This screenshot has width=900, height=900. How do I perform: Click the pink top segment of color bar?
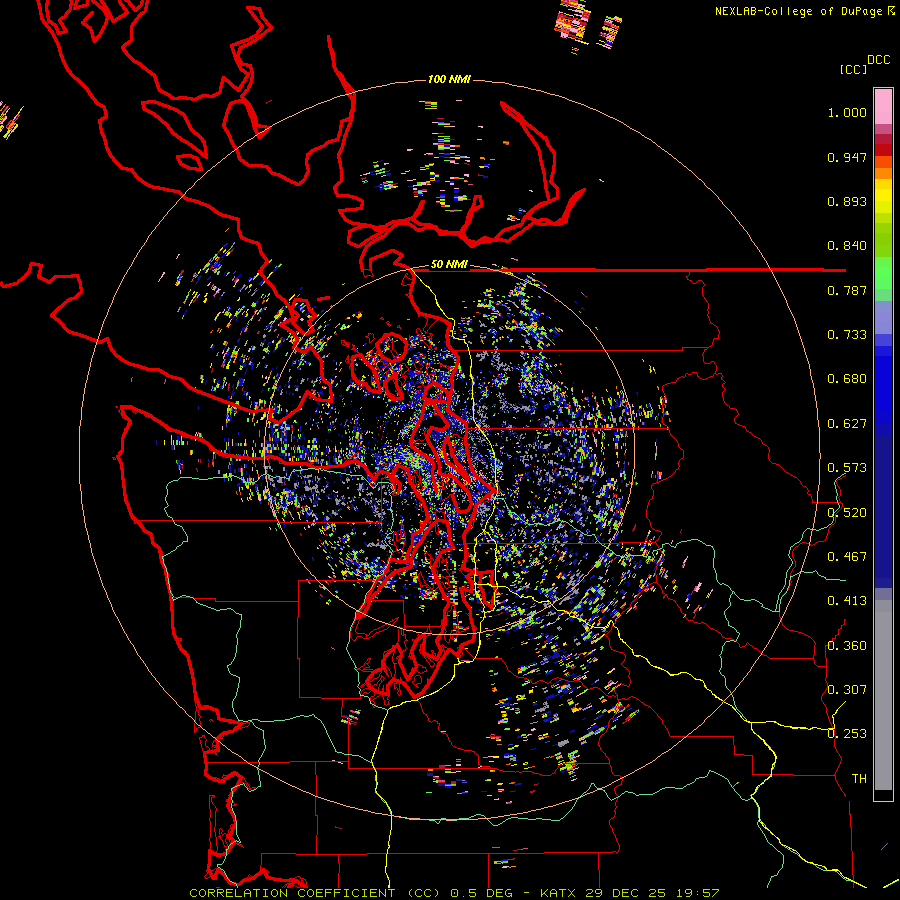[883, 106]
